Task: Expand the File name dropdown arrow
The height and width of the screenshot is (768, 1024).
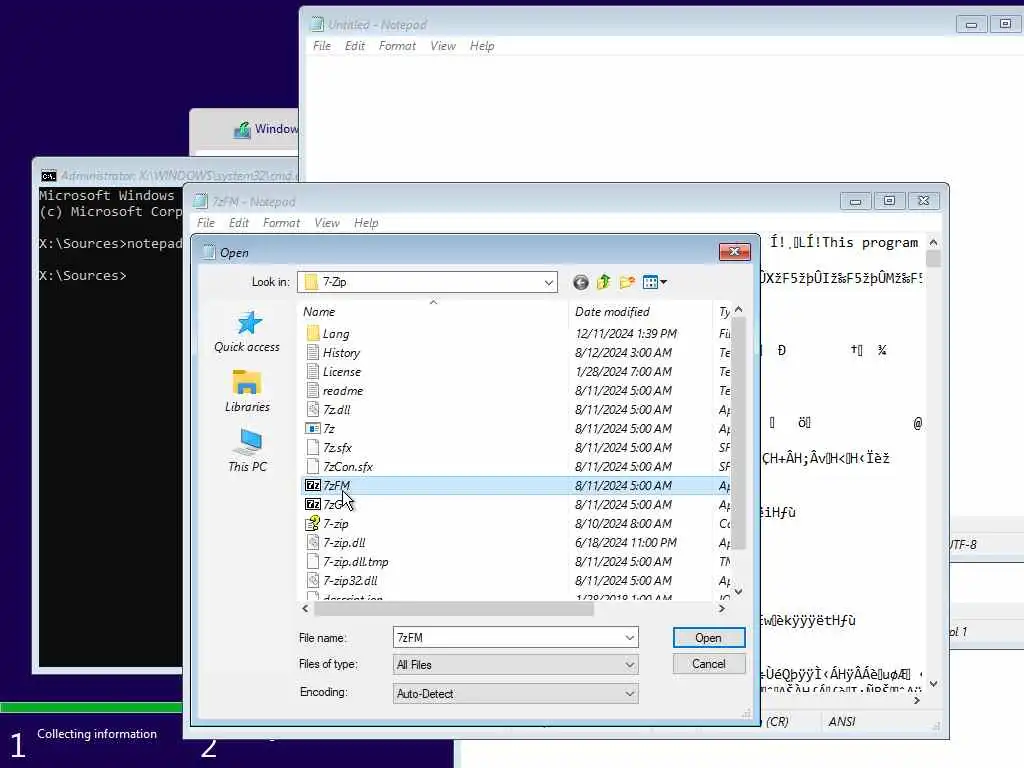Action: pyautogui.click(x=630, y=637)
